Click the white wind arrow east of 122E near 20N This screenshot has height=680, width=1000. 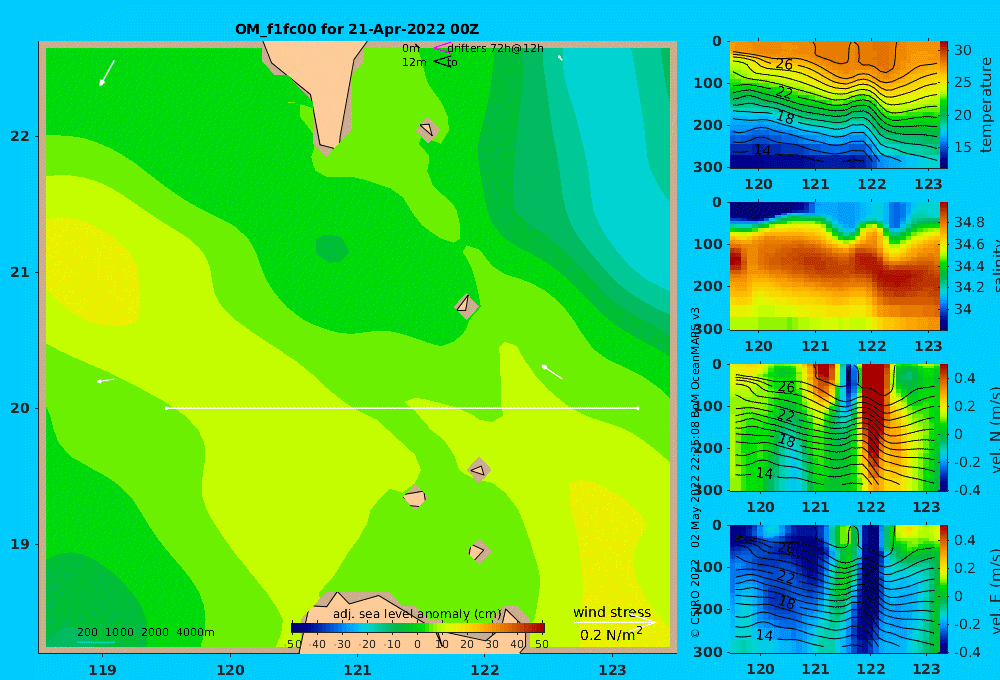click(x=552, y=372)
